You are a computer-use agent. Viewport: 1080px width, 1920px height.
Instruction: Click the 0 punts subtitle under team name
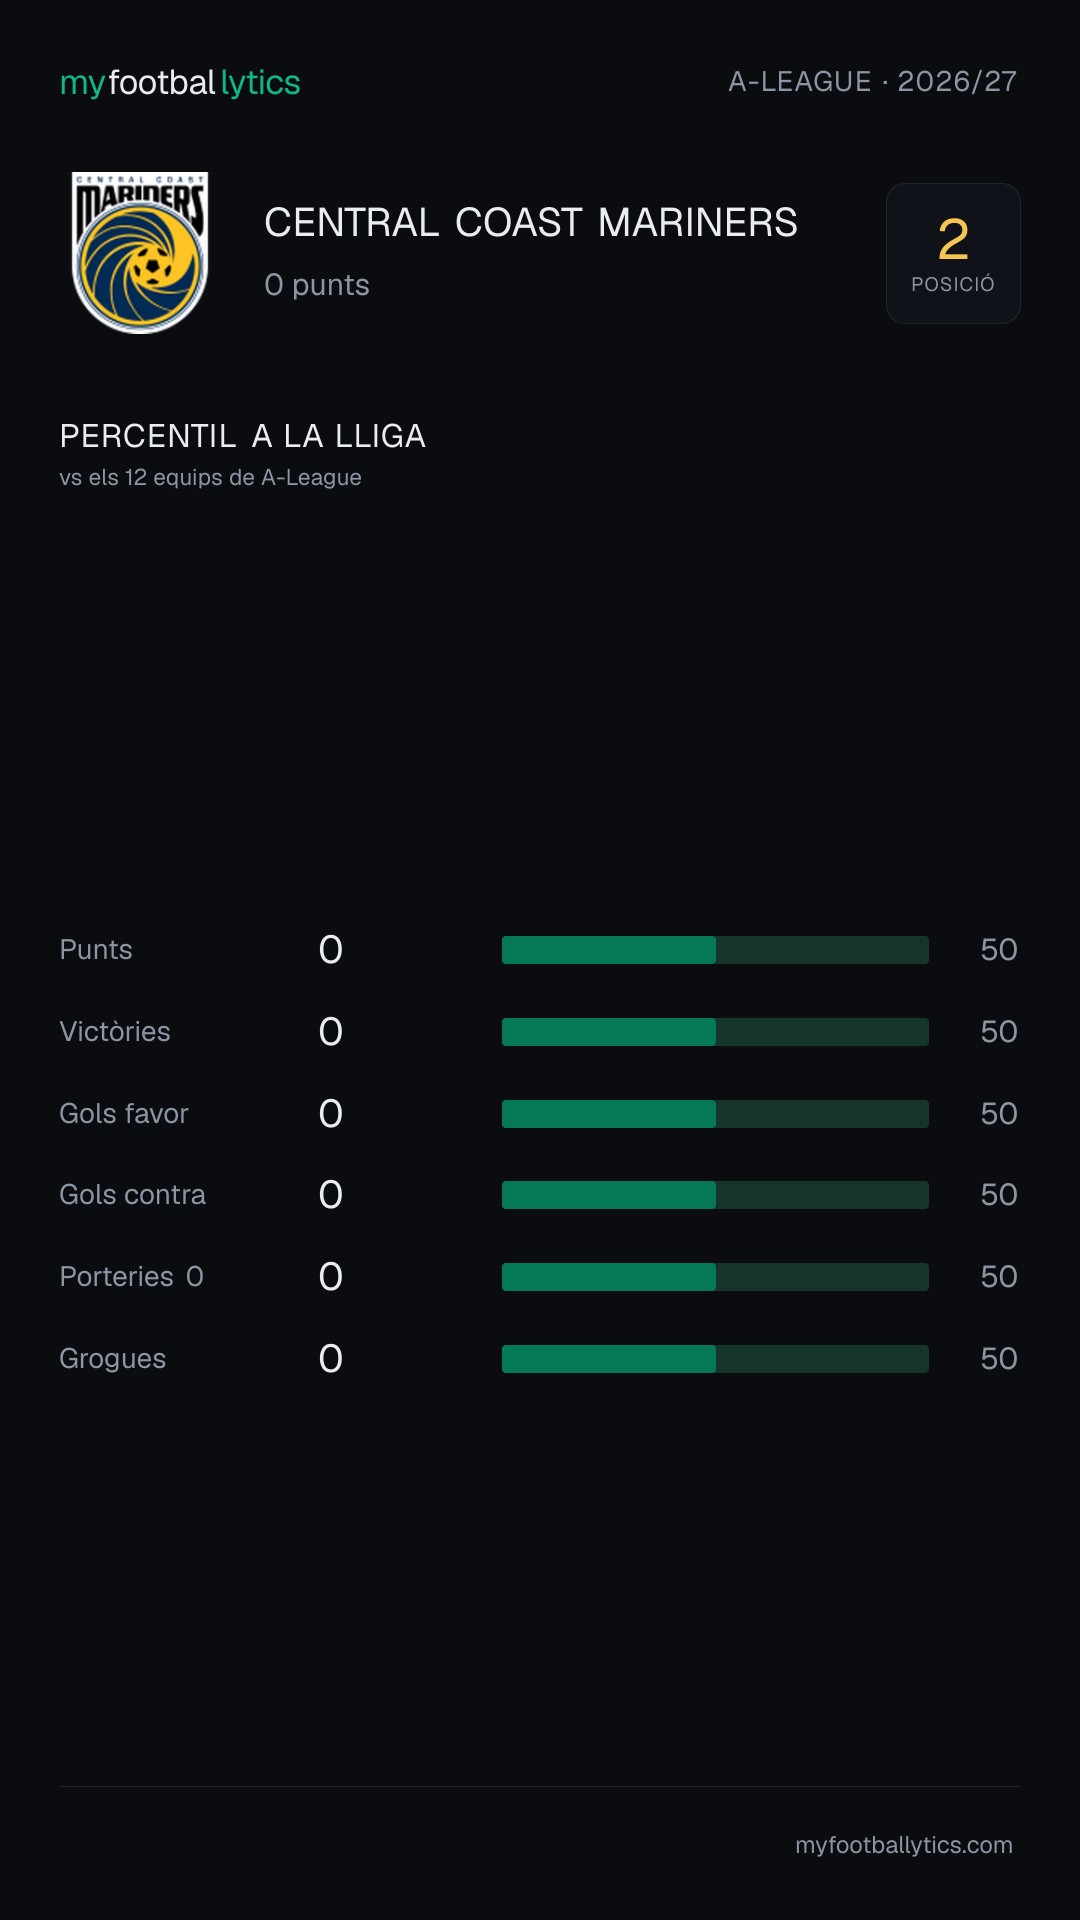coord(317,285)
